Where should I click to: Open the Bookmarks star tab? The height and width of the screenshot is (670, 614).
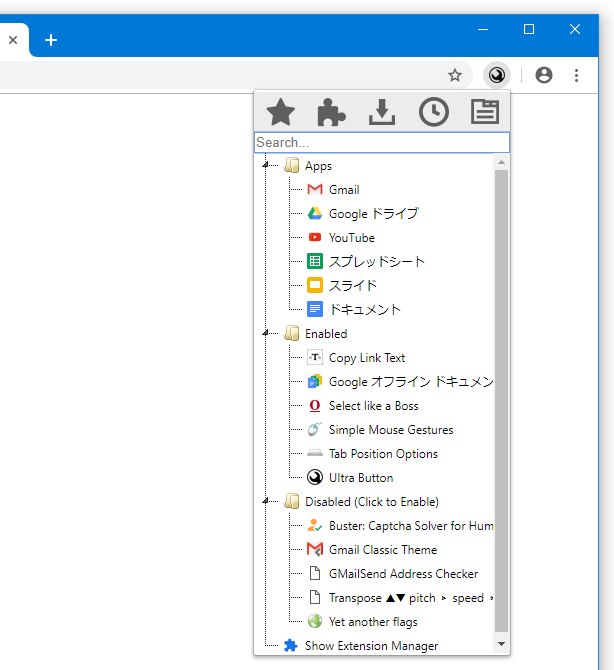(280, 112)
